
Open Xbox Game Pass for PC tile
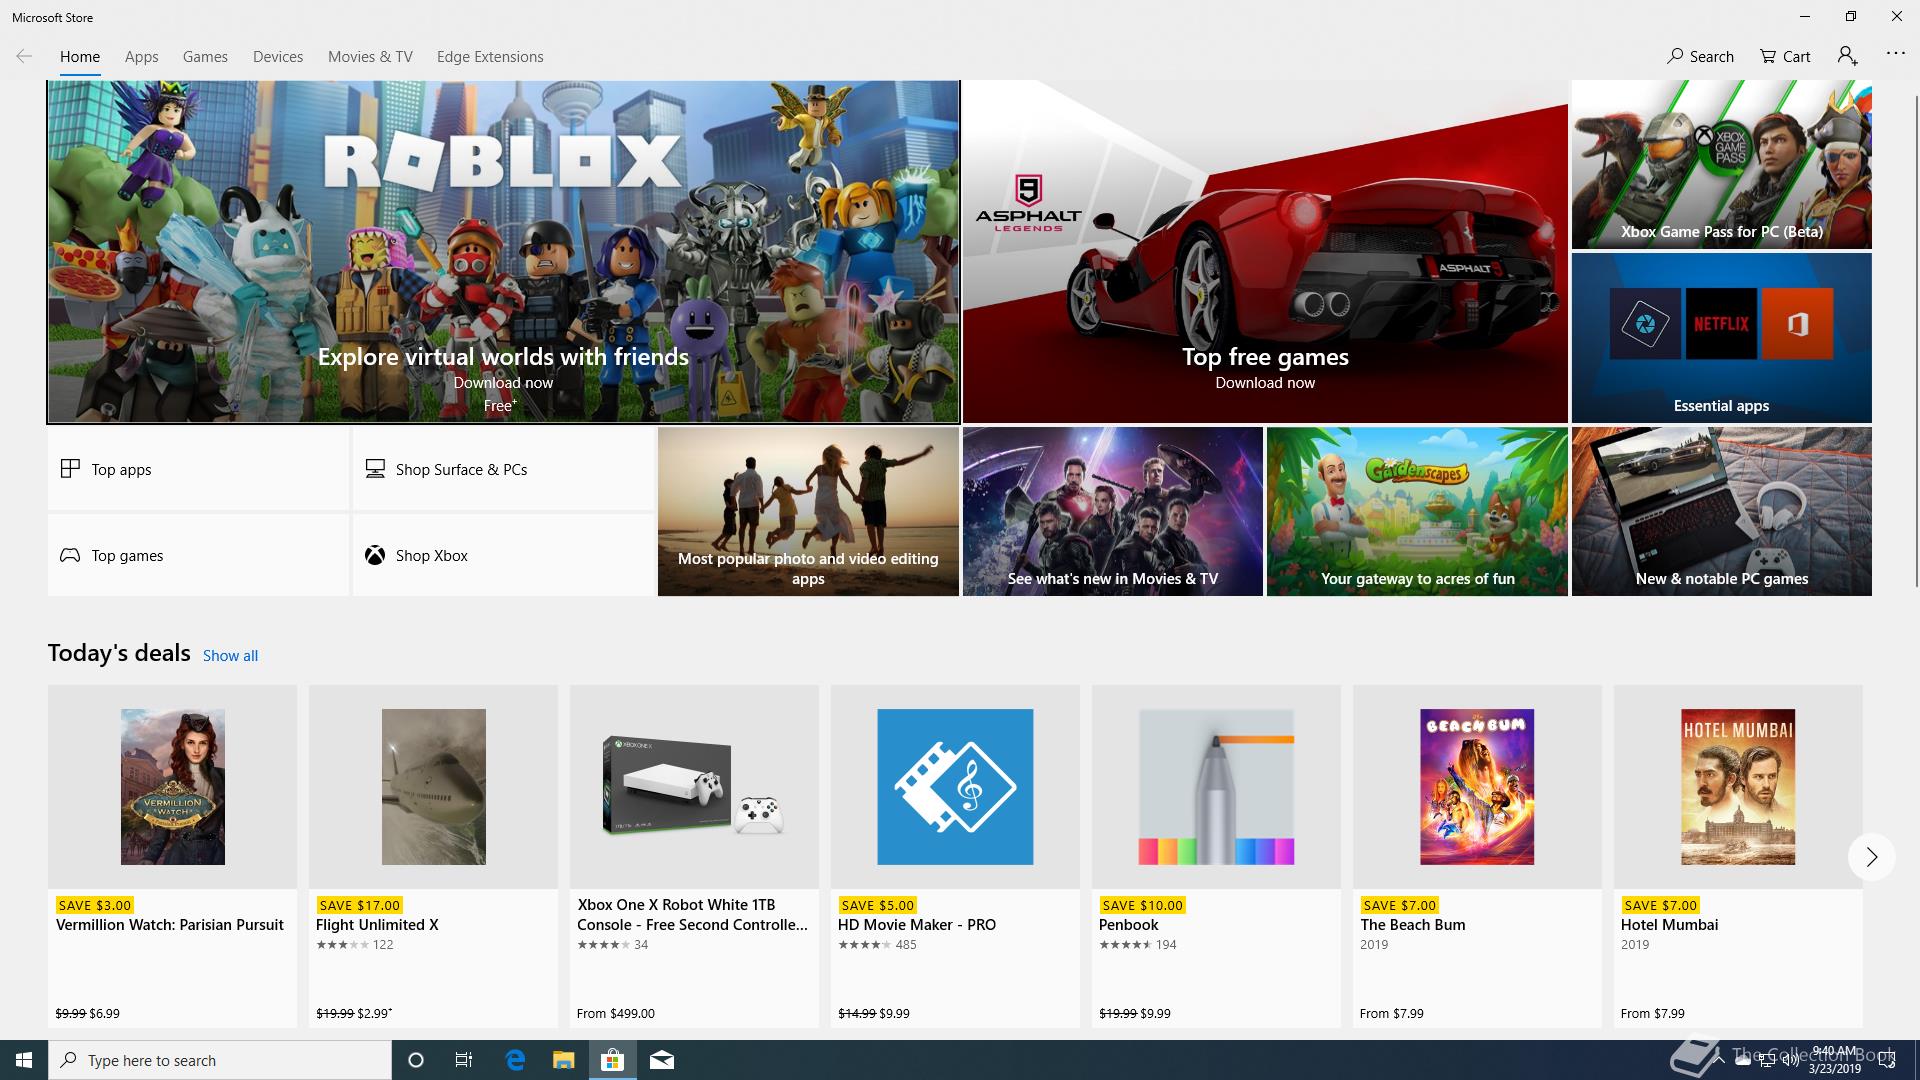[x=1721, y=165]
